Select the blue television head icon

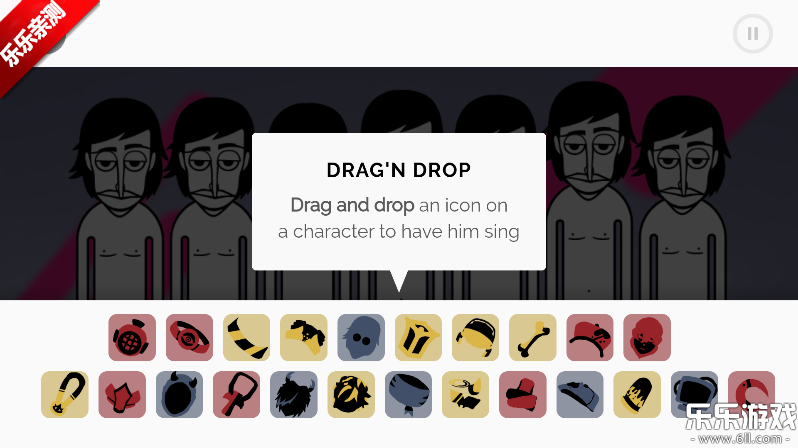click(694, 395)
